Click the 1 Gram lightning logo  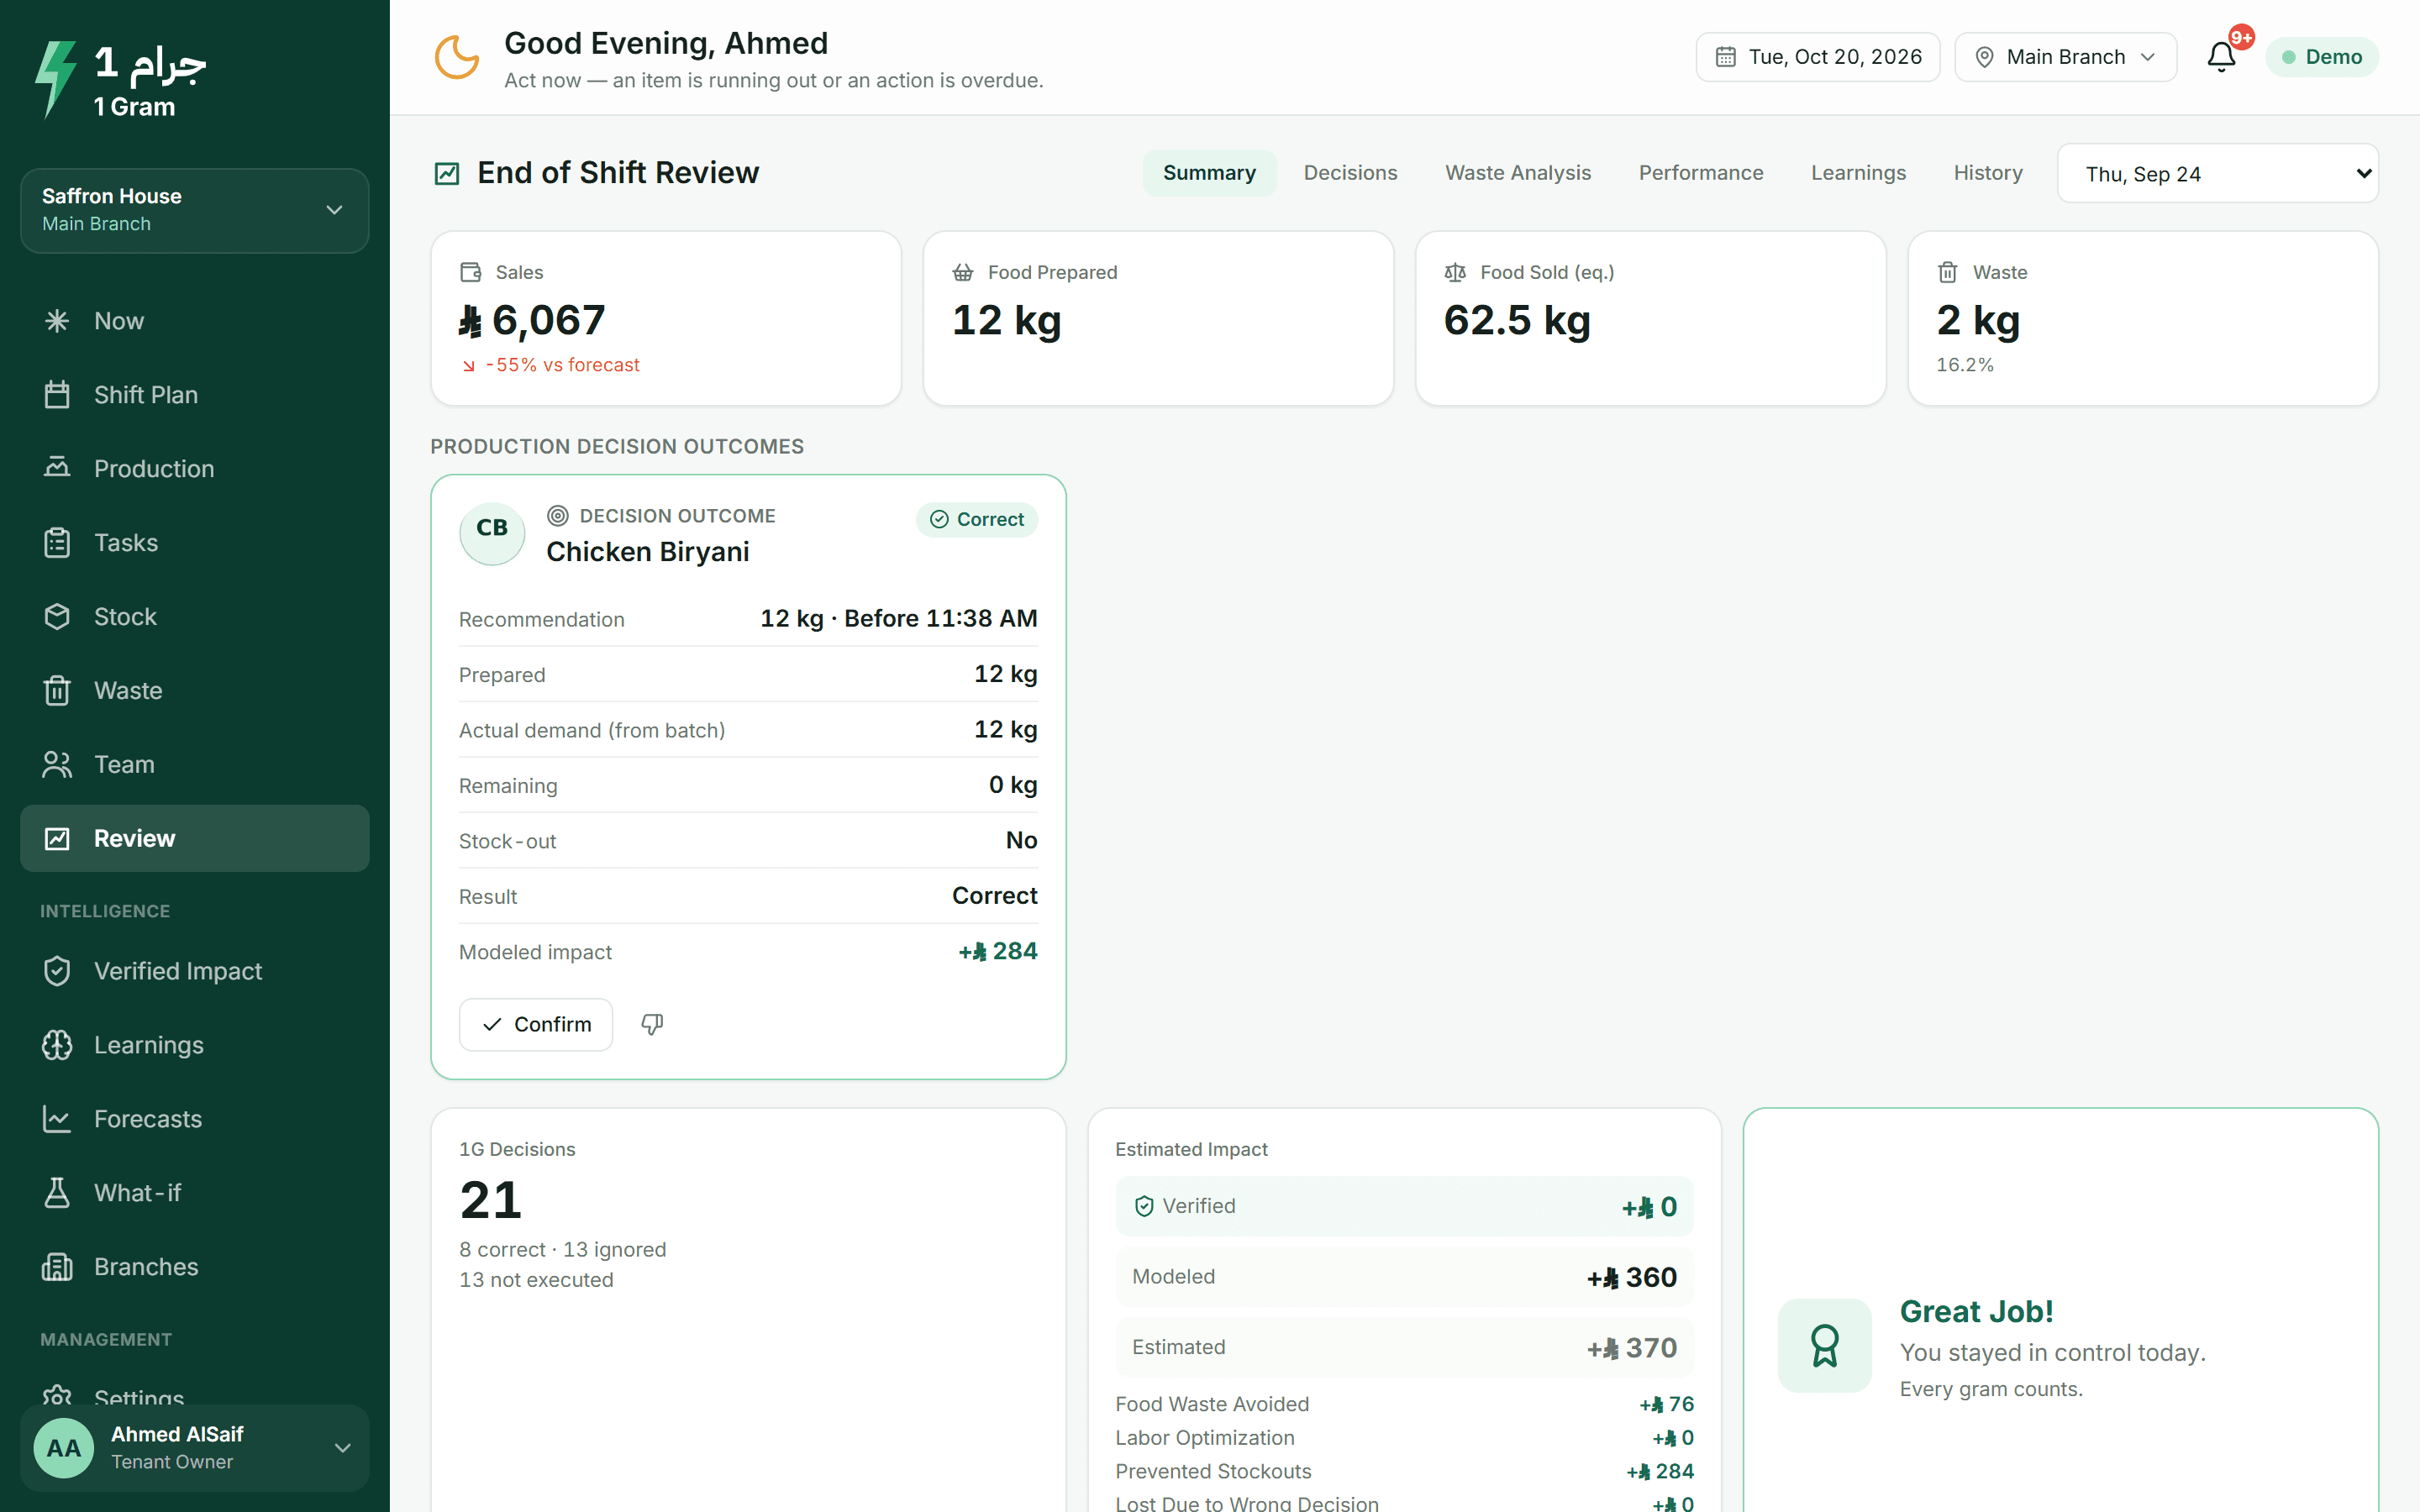point(55,80)
